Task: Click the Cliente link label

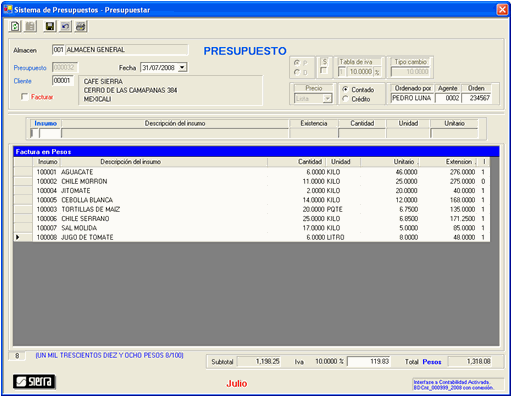Action: (22, 81)
